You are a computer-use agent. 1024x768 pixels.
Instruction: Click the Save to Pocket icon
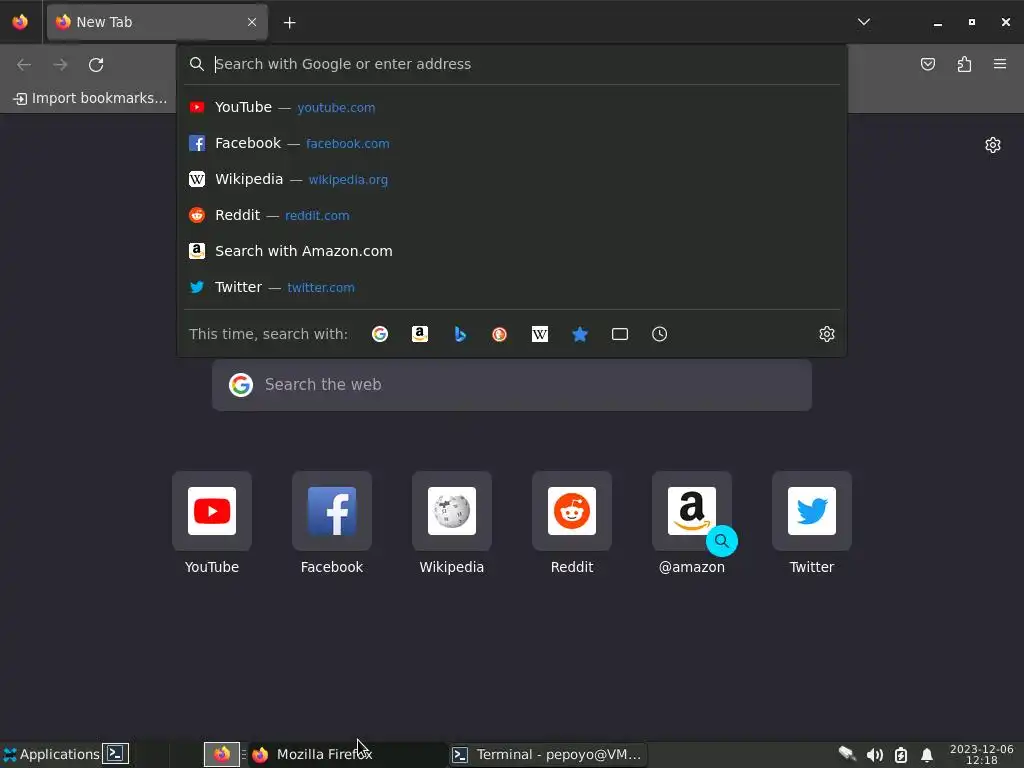[927, 64]
